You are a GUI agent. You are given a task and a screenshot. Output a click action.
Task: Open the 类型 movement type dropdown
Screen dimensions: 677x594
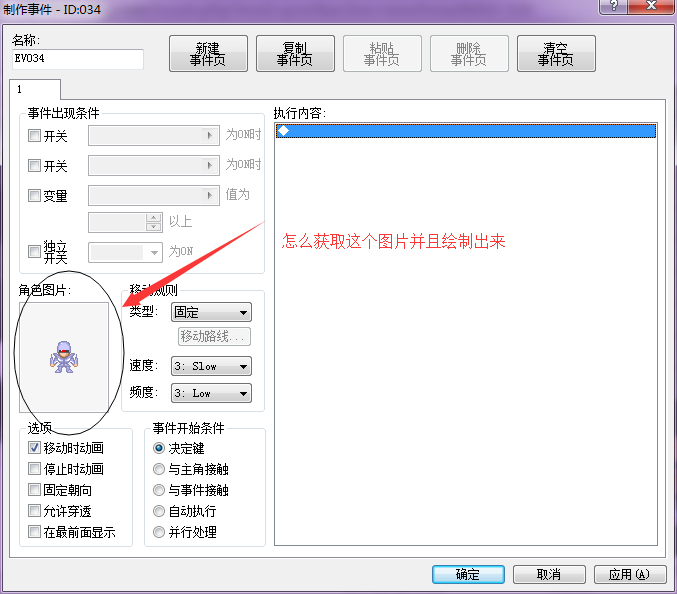click(x=211, y=312)
